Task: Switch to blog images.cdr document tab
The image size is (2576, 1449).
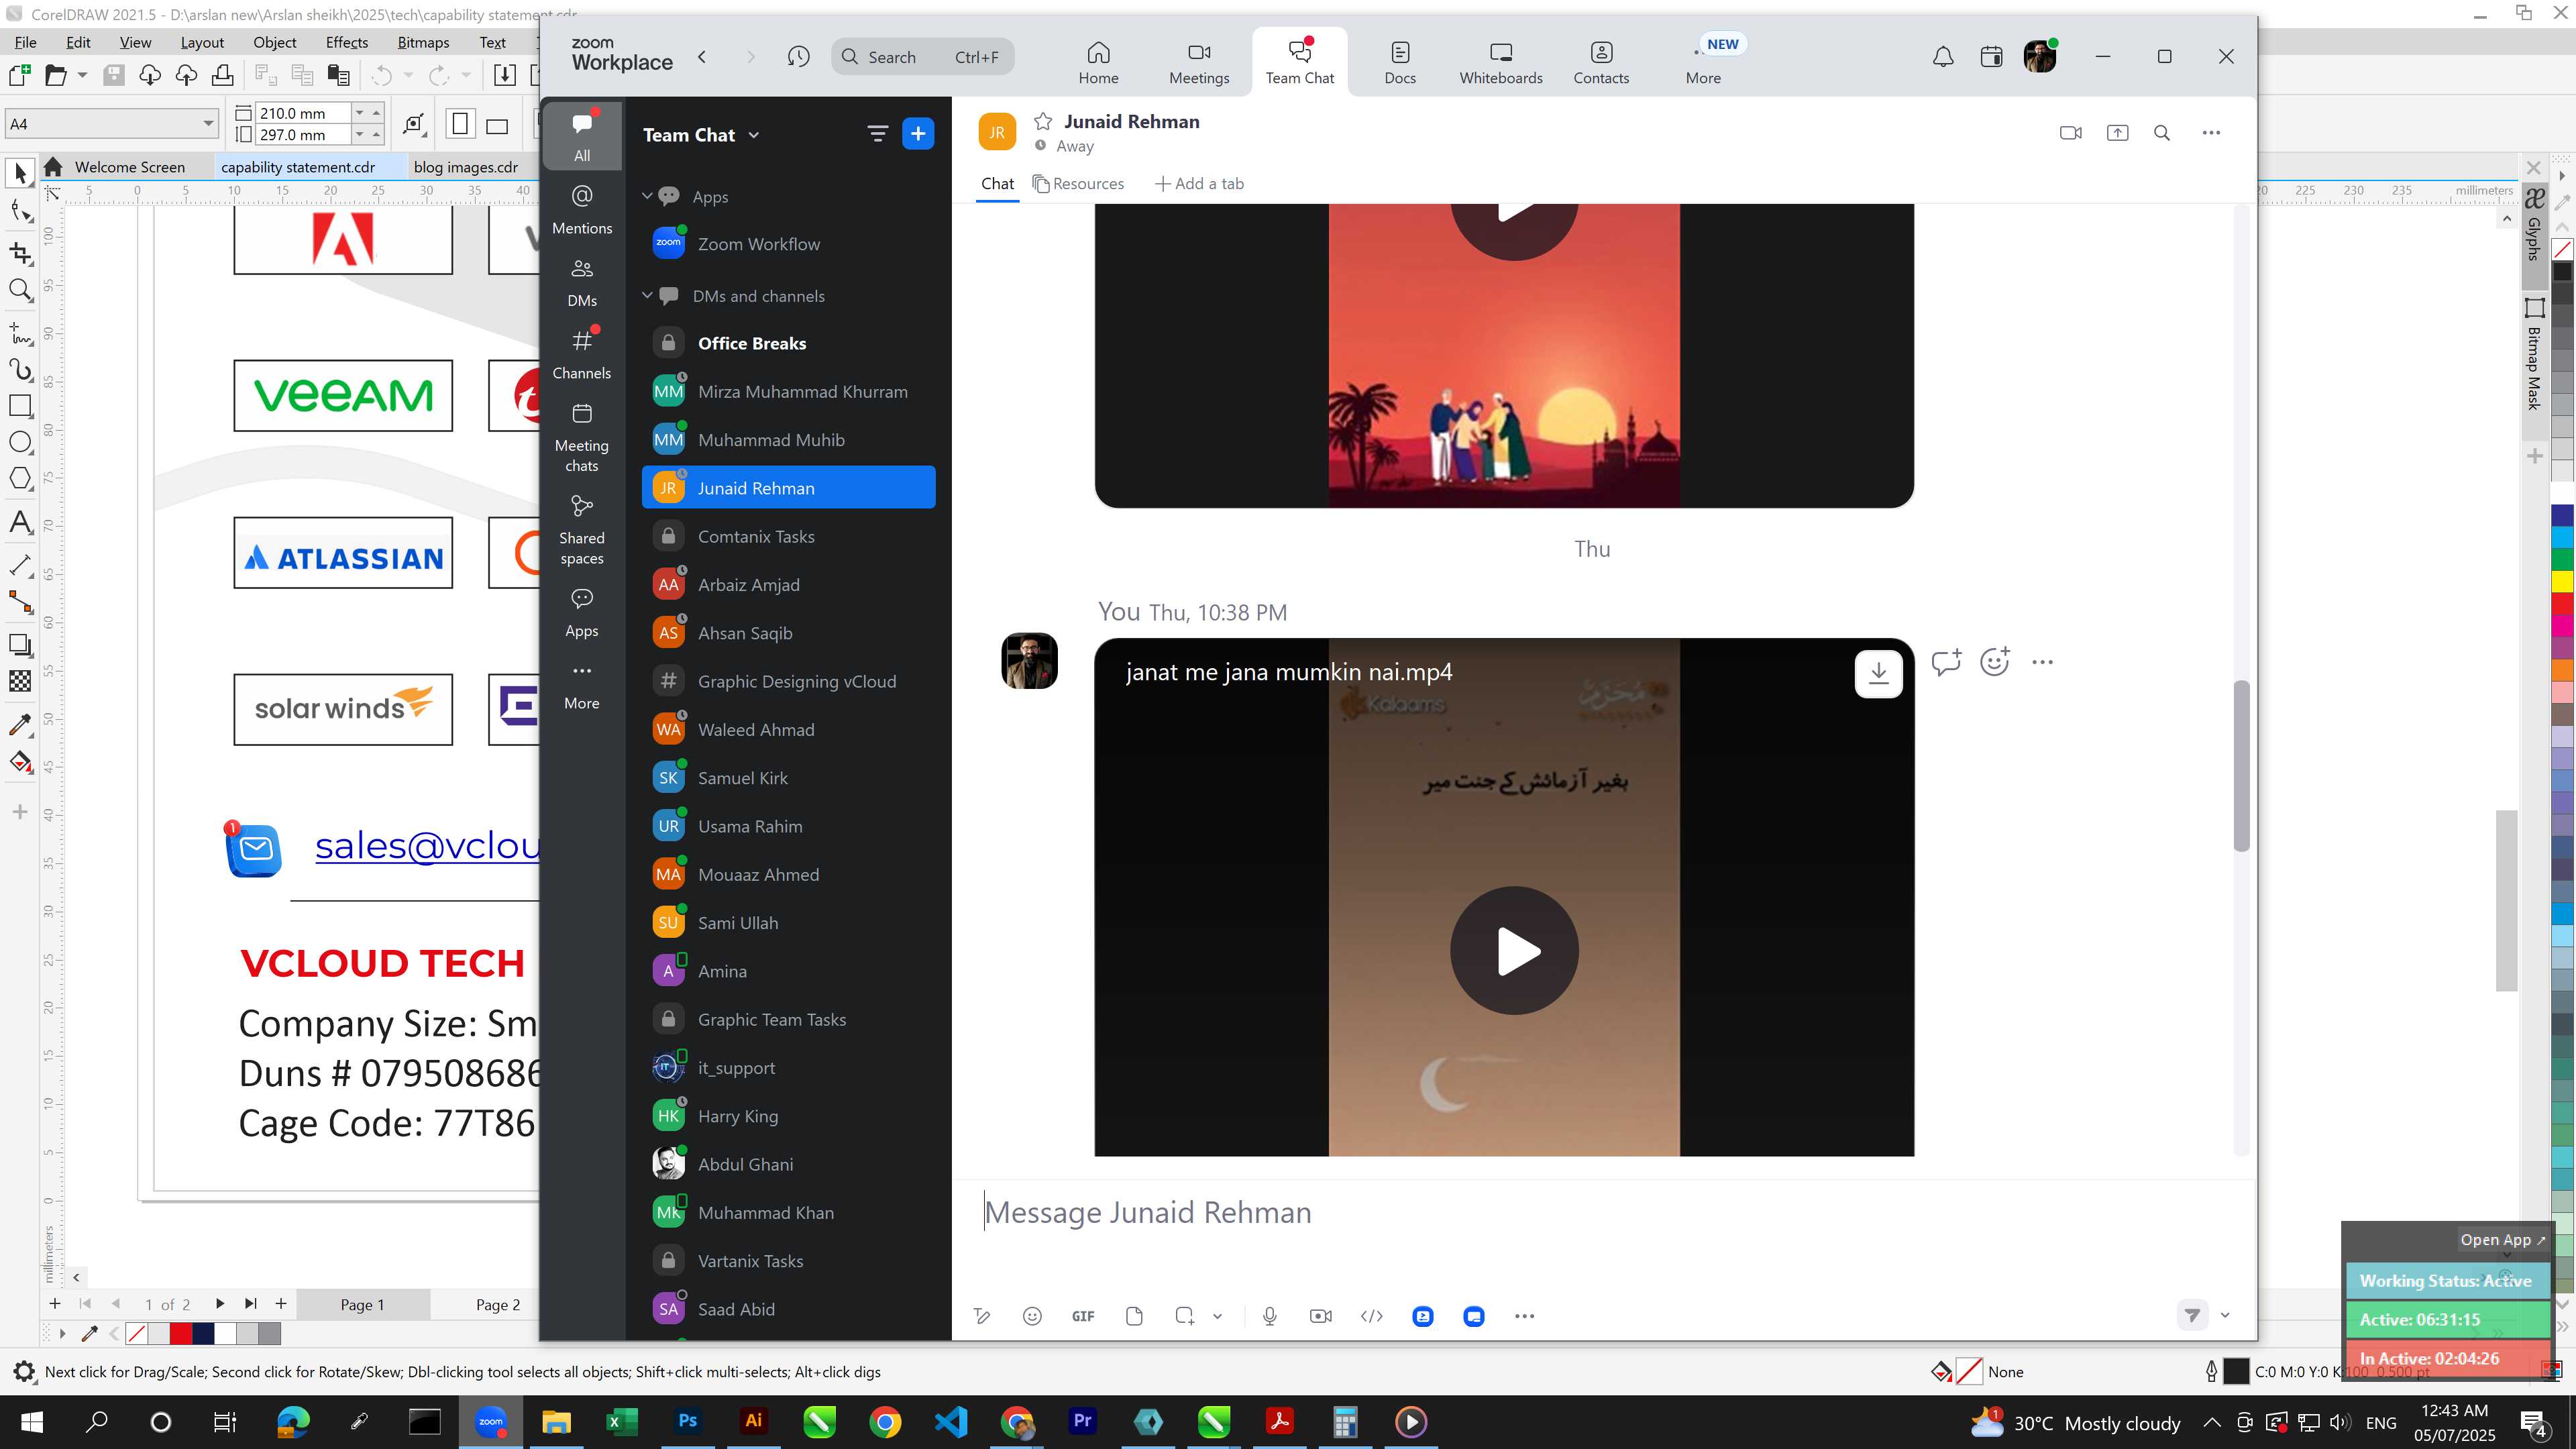Action: click(466, 167)
